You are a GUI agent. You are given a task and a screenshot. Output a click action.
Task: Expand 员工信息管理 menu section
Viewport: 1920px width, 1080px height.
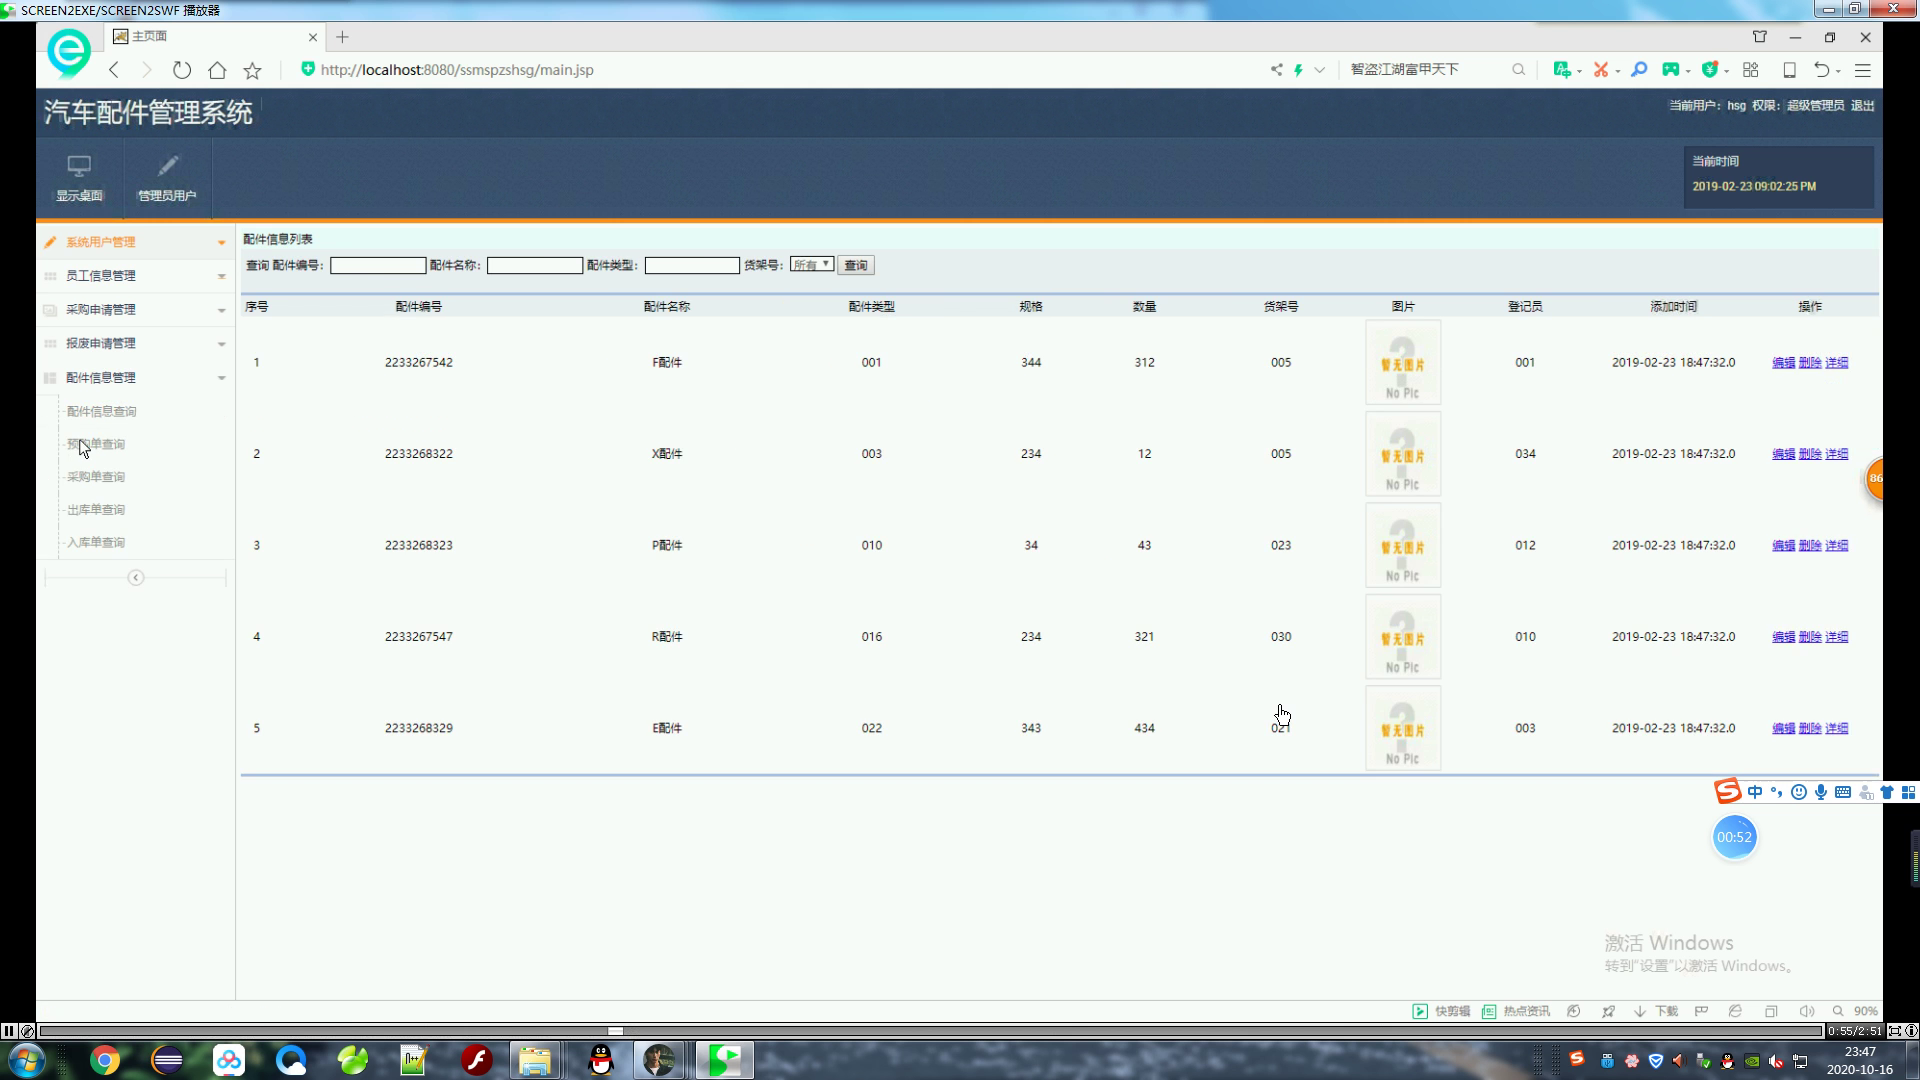coord(136,276)
